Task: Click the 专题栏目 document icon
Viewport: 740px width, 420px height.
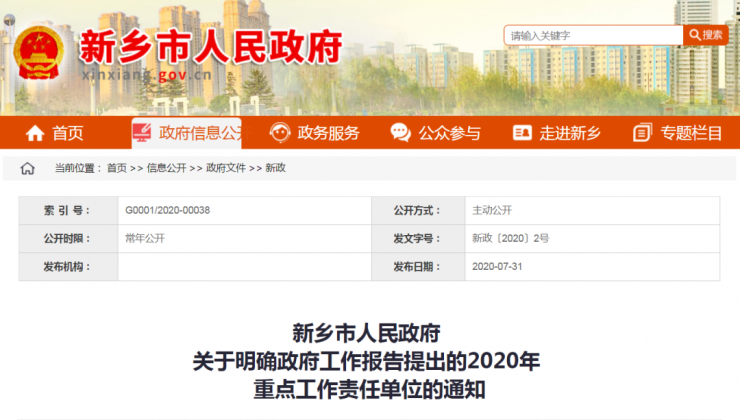Action: 642,133
